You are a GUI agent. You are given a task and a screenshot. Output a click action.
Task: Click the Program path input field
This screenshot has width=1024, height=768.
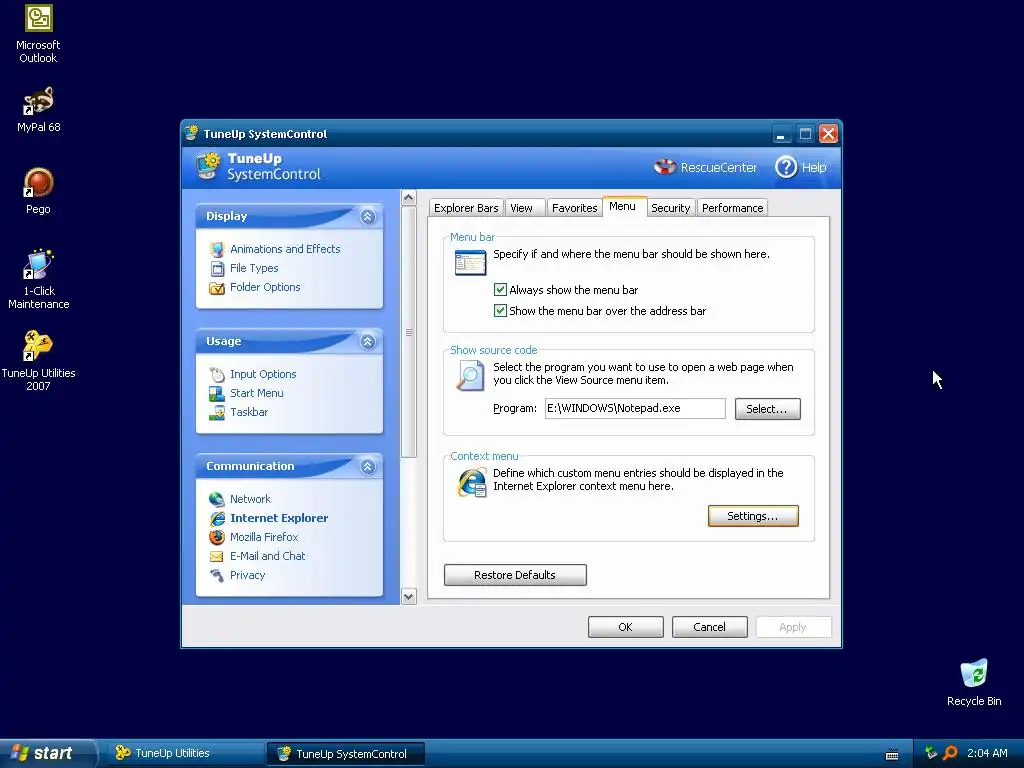point(635,409)
